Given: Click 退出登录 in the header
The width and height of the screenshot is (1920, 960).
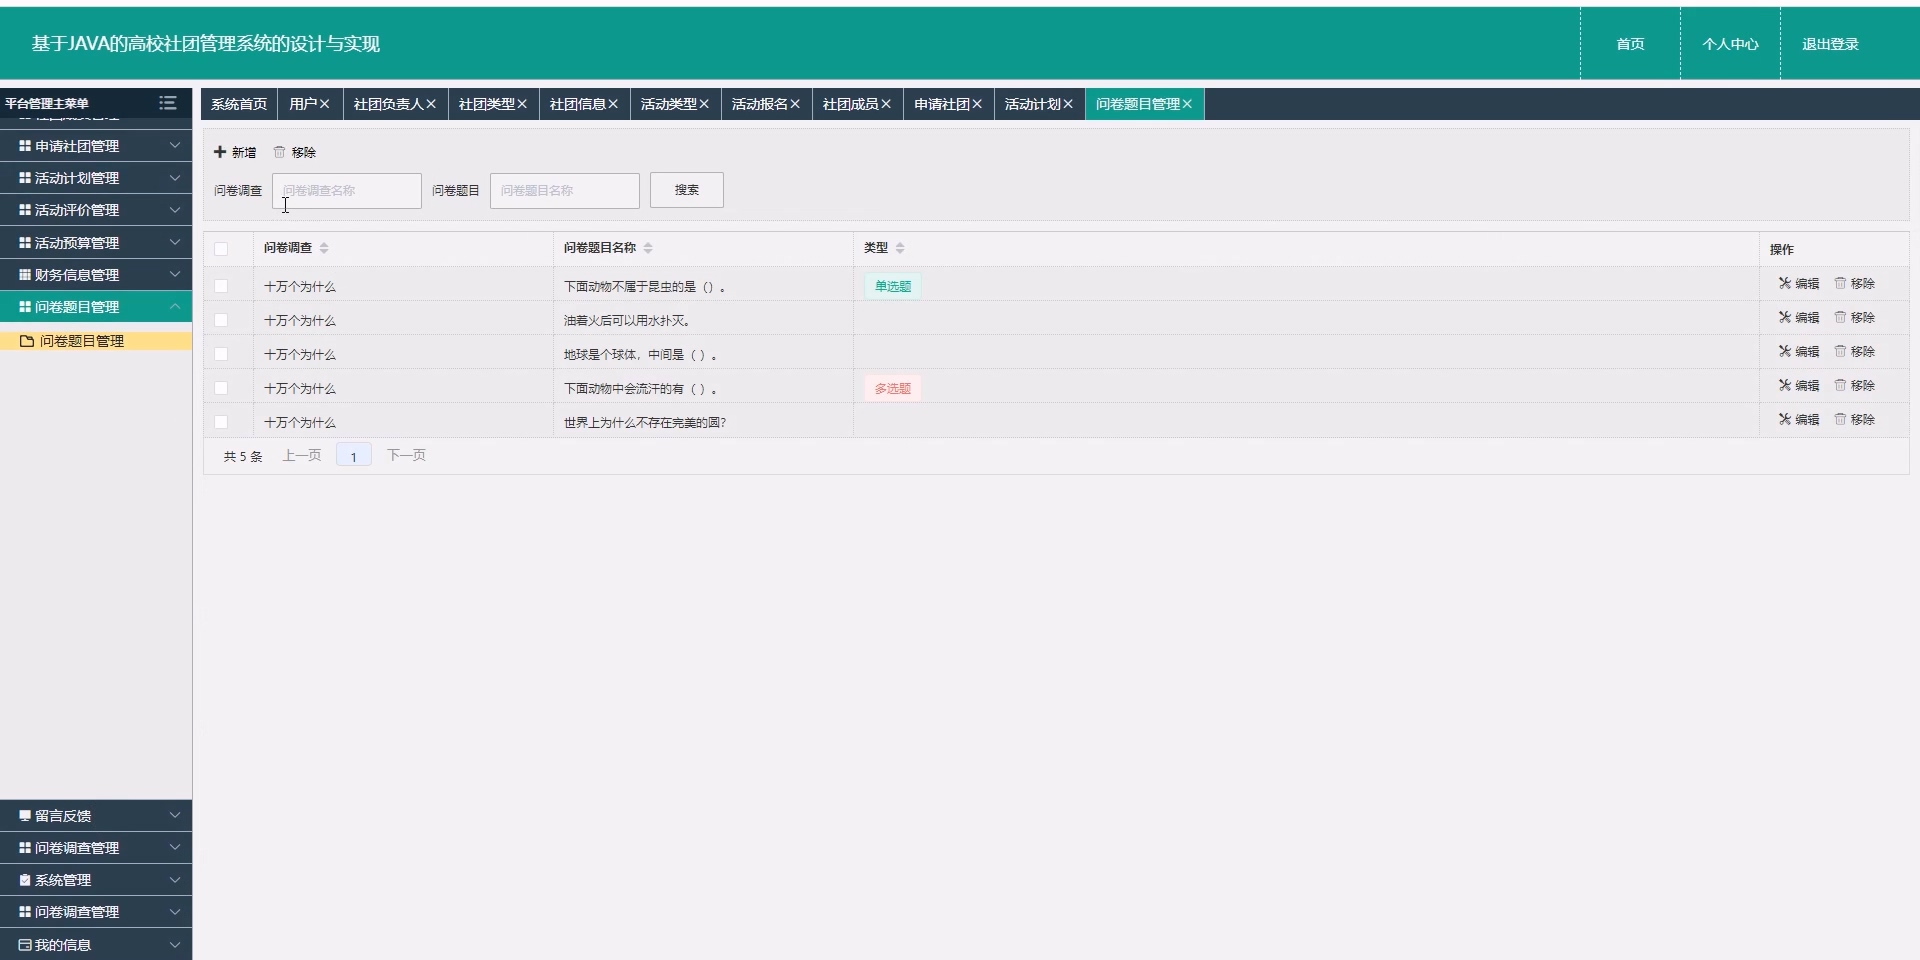Looking at the screenshot, I should pyautogui.click(x=1830, y=44).
